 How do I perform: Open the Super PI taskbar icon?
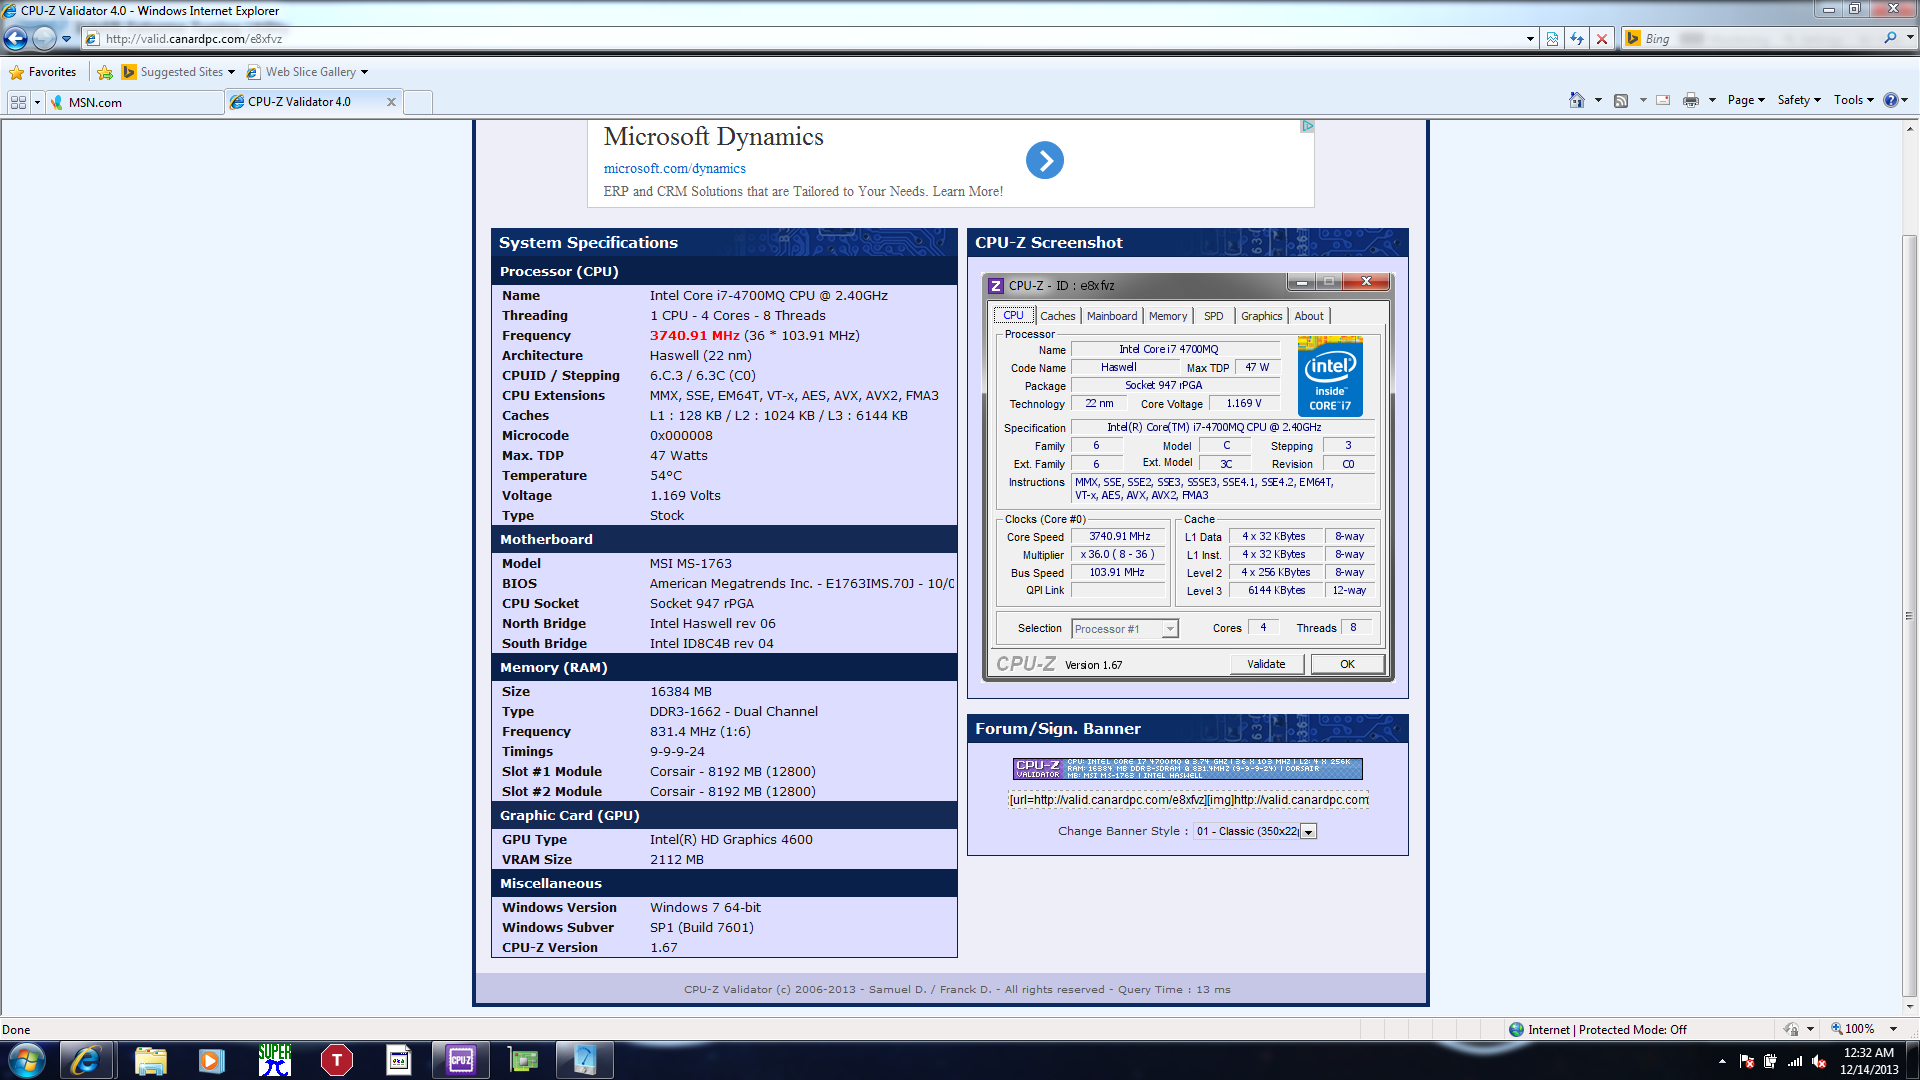pyautogui.click(x=274, y=1060)
